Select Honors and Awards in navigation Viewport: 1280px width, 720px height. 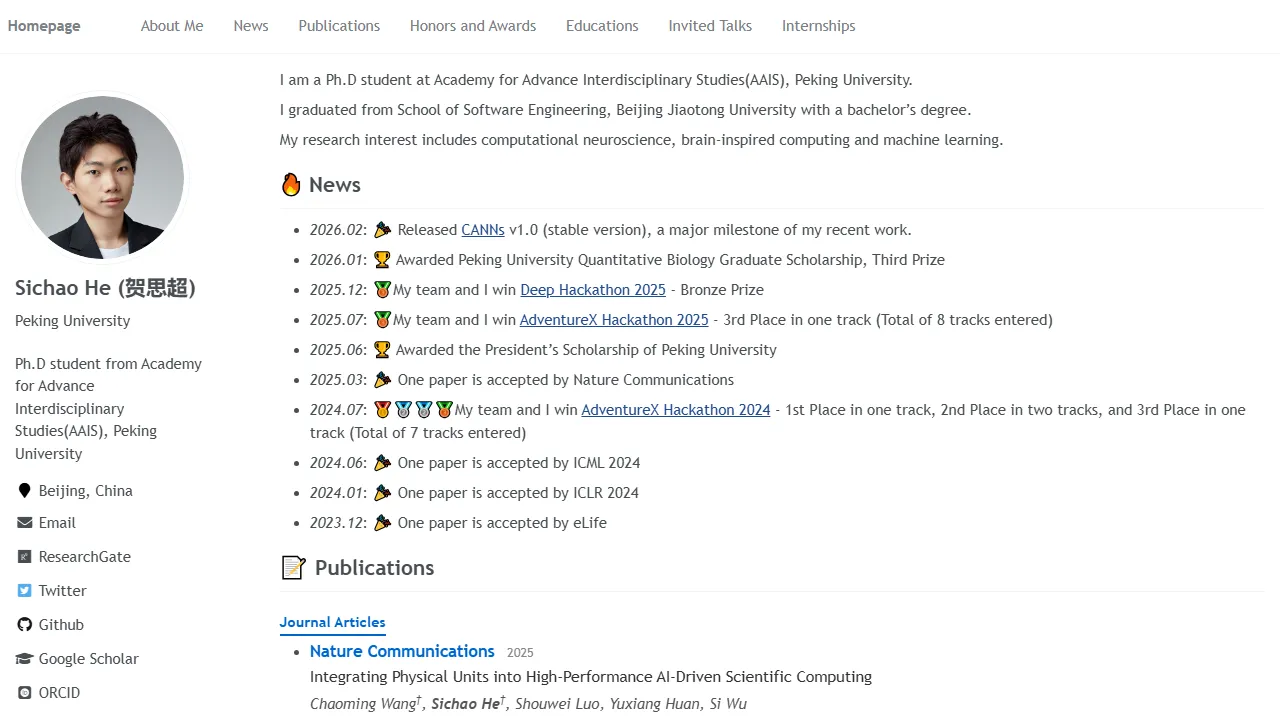tap(473, 26)
